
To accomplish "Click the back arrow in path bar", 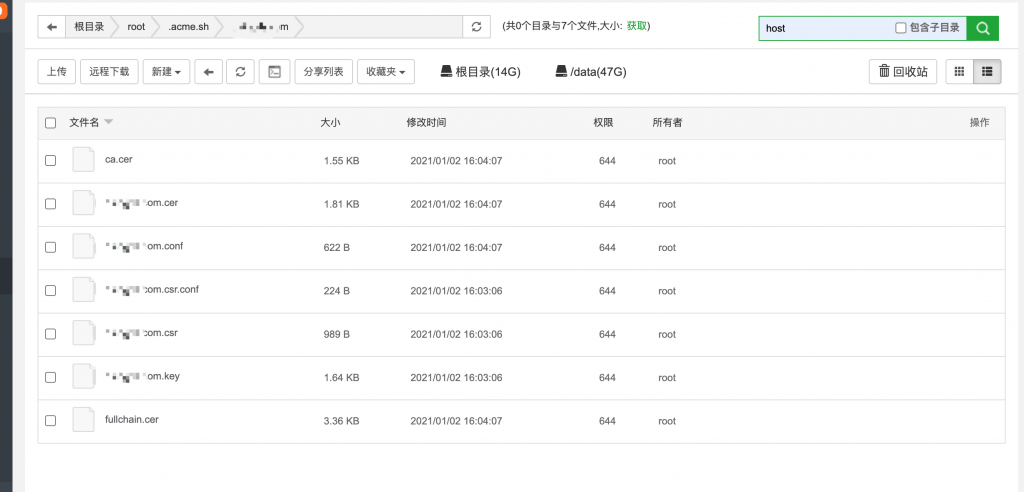I will pos(52,27).
